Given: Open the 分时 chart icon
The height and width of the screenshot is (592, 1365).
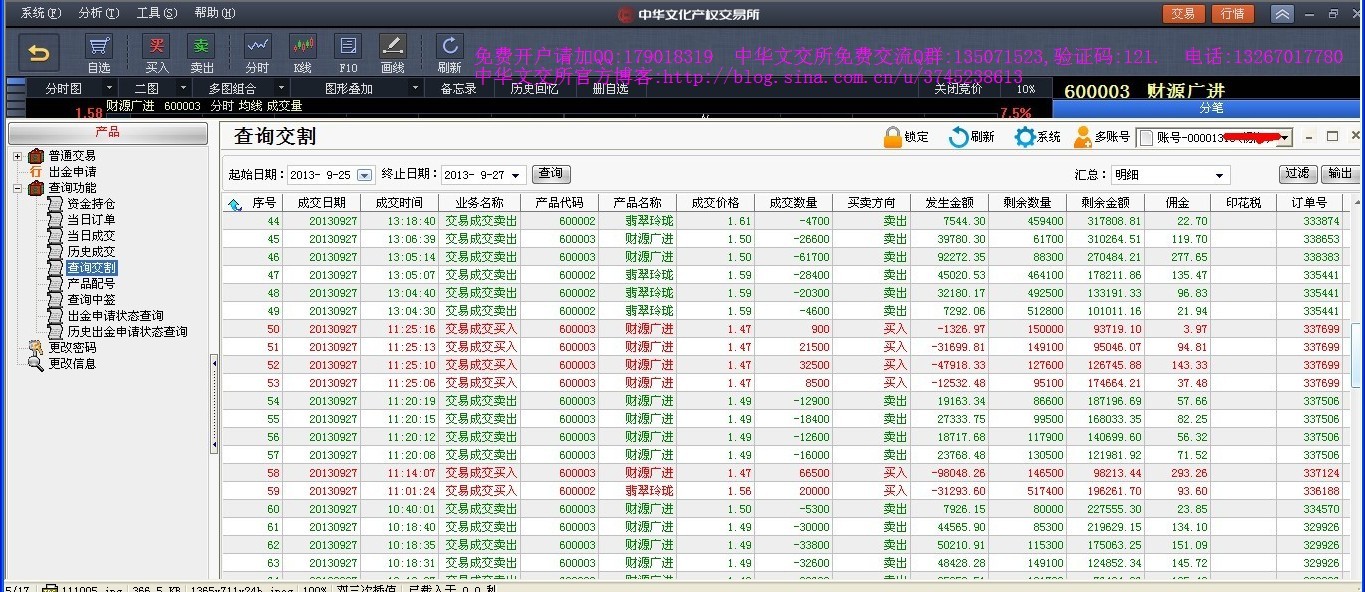Looking at the screenshot, I should pos(258,46).
